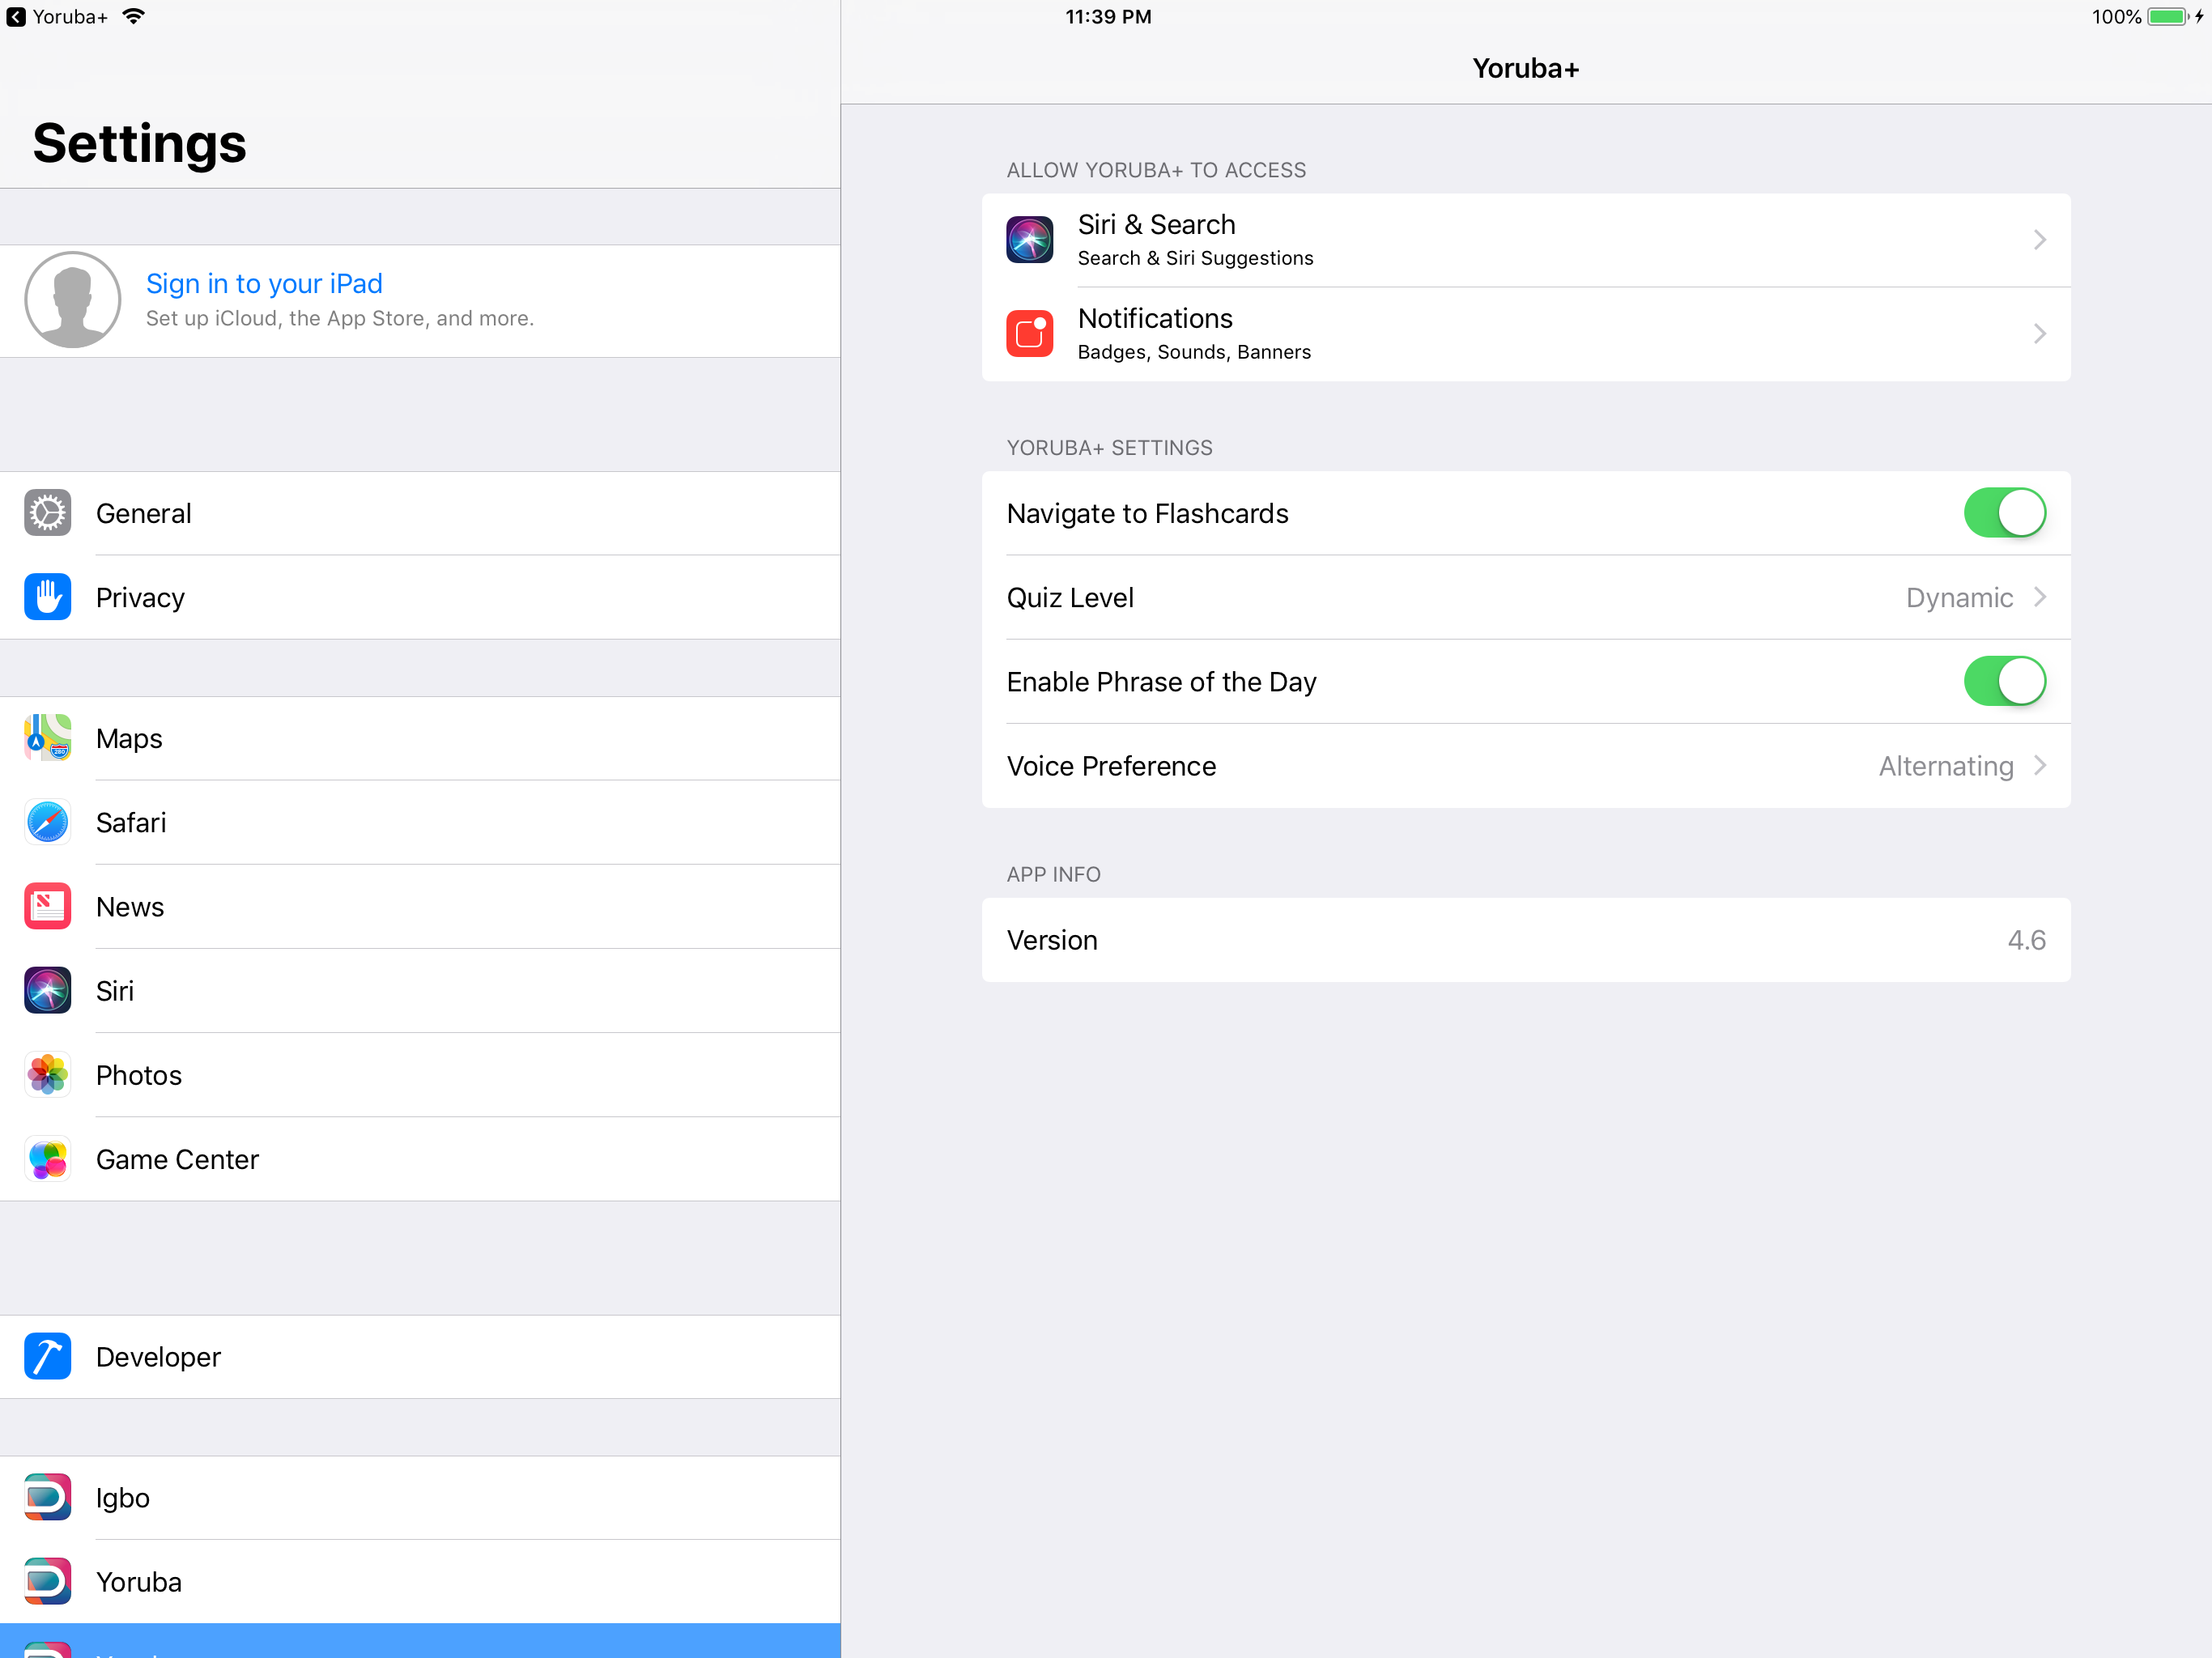The image size is (2212, 1658).
Task: Tap the General gear icon
Action: pyautogui.click(x=47, y=513)
